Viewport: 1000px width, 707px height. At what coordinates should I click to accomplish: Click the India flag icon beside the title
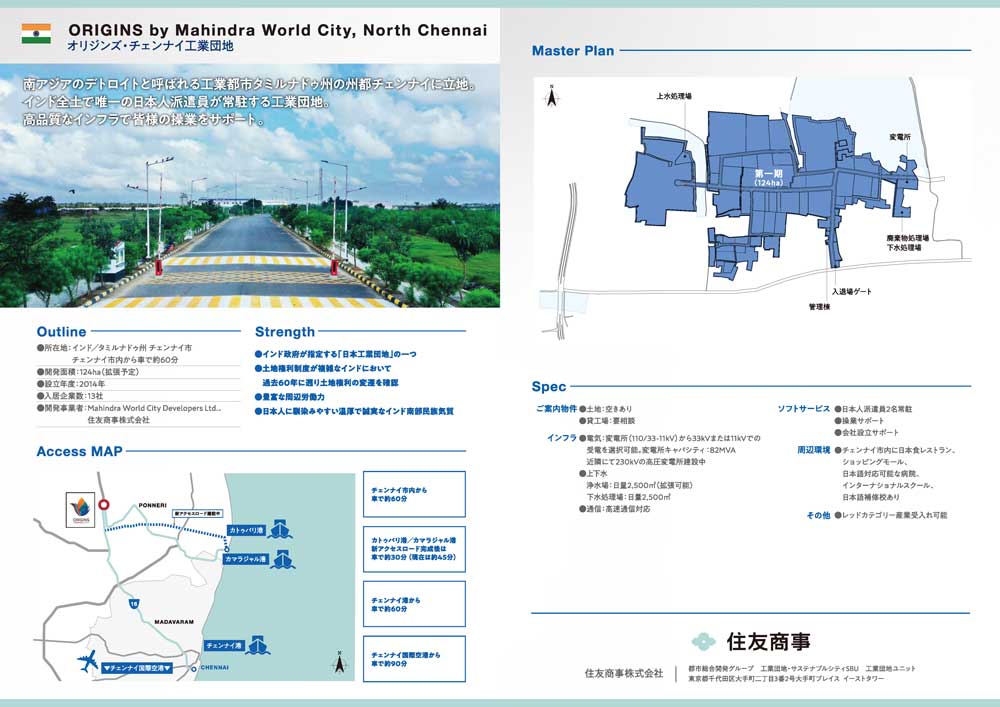click(36, 33)
